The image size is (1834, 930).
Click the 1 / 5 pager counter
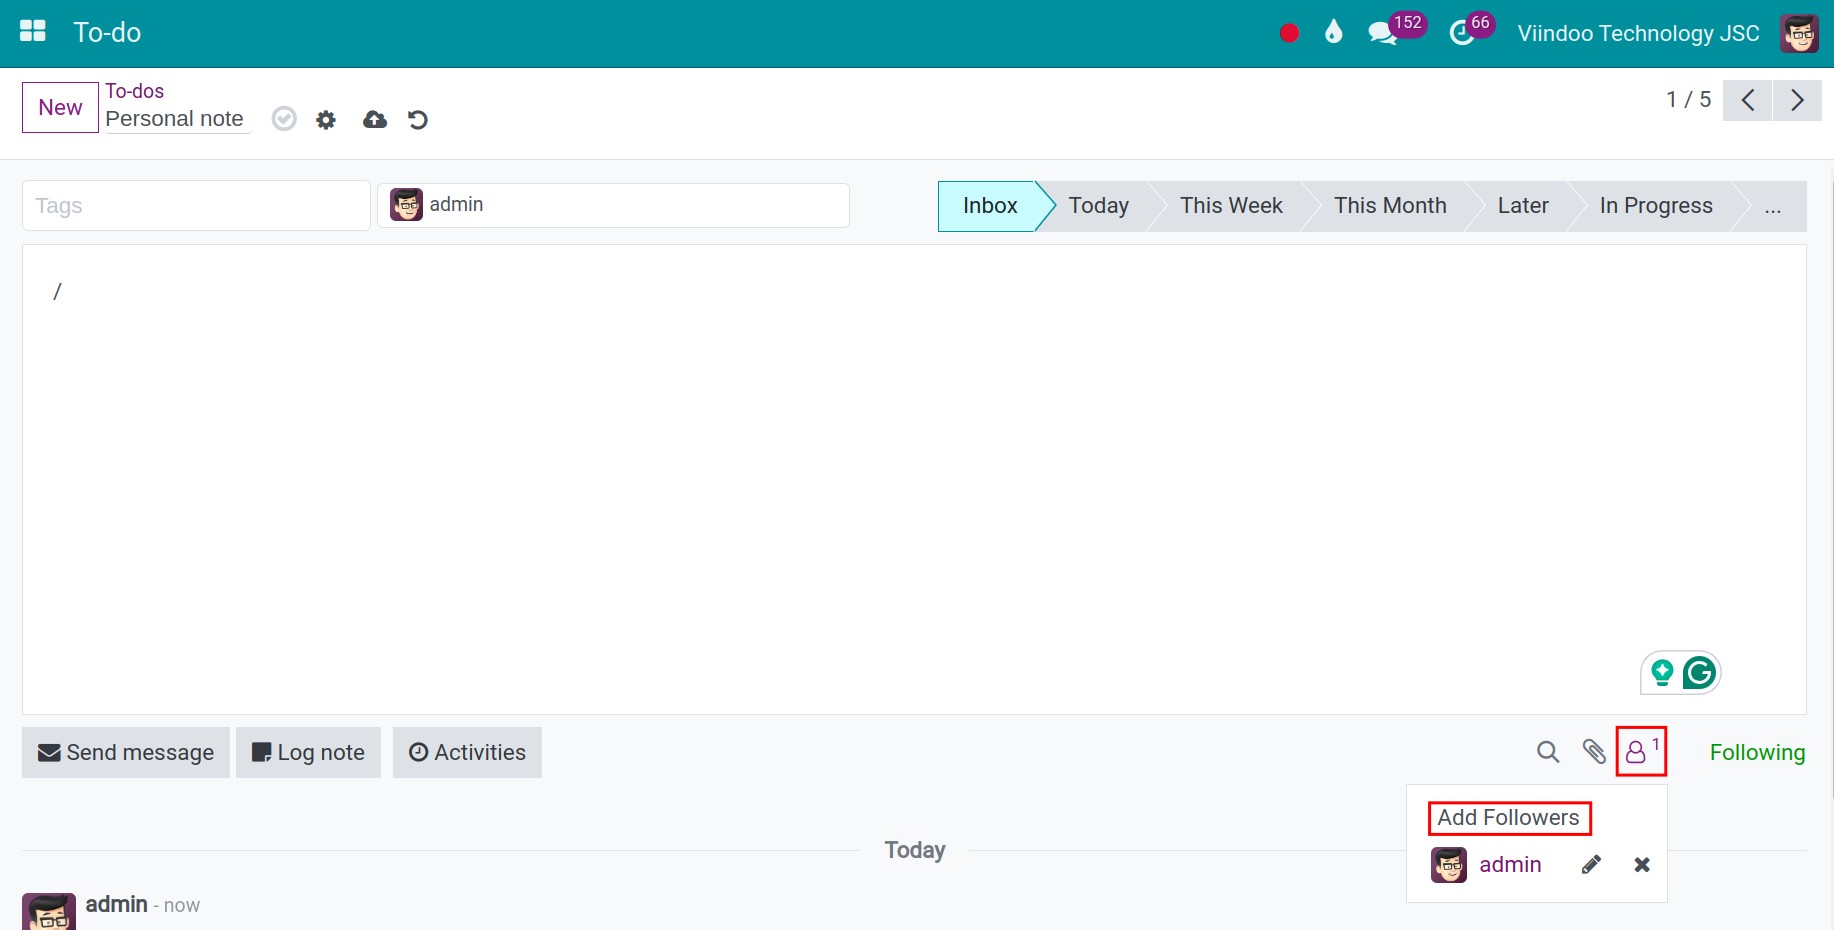(x=1688, y=100)
